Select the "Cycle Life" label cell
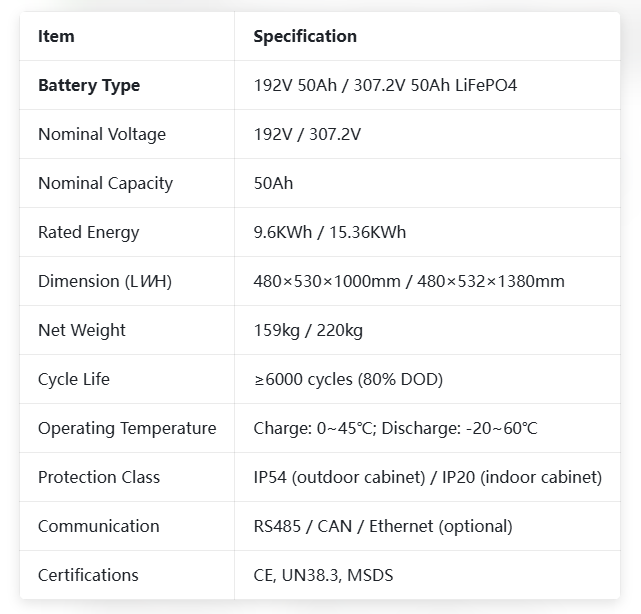Viewport: 641px width, 614px height. pos(74,379)
